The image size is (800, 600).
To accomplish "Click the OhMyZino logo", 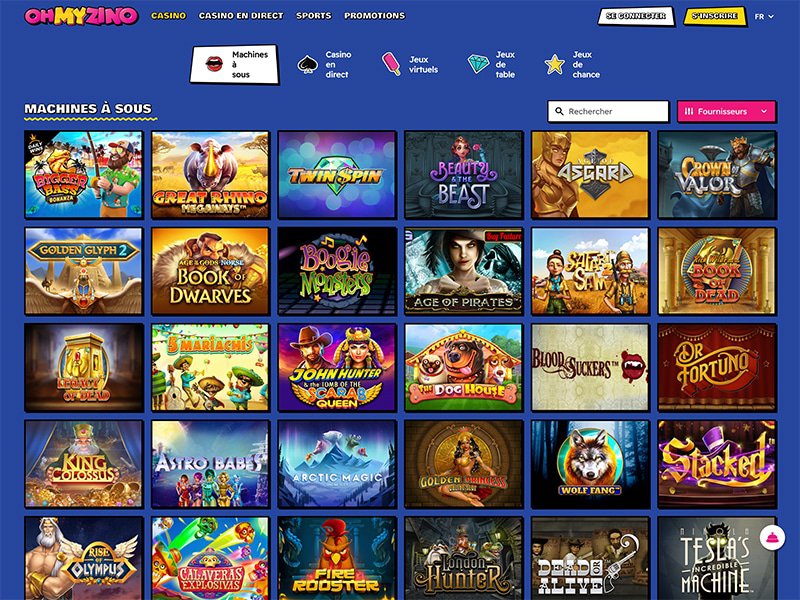I will coord(81,16).
